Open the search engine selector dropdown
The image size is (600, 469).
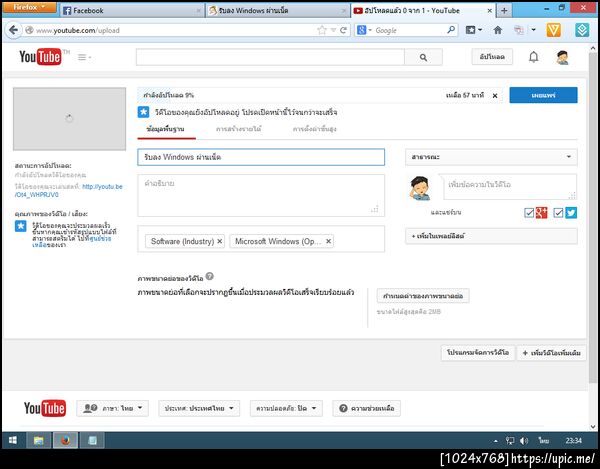pos(364,30)
